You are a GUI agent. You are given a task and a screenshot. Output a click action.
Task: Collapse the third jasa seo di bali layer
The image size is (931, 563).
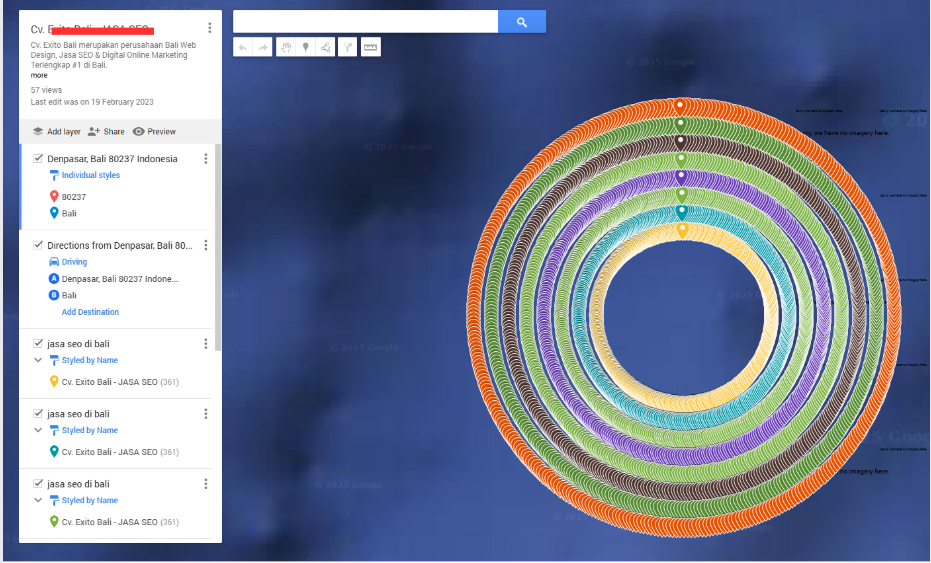click(x=38, y=500)
